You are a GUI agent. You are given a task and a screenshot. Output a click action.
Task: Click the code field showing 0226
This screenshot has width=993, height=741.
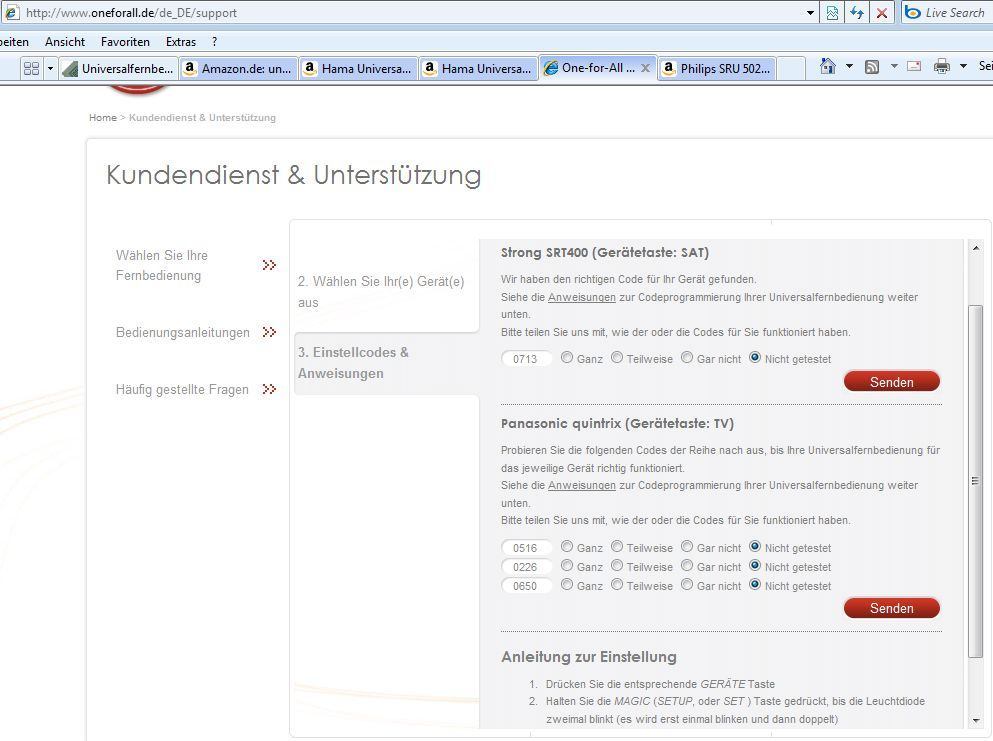point(526,566)
